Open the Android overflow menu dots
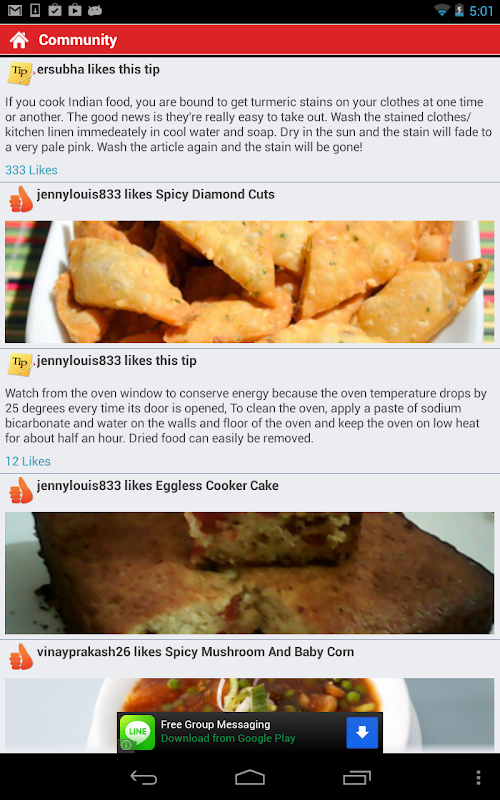The height and width of the screenshot is (800, 500). click(478, 777)
